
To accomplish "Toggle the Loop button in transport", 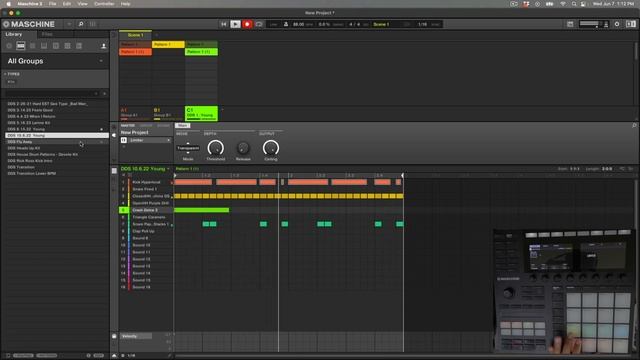I will (259, 24).
